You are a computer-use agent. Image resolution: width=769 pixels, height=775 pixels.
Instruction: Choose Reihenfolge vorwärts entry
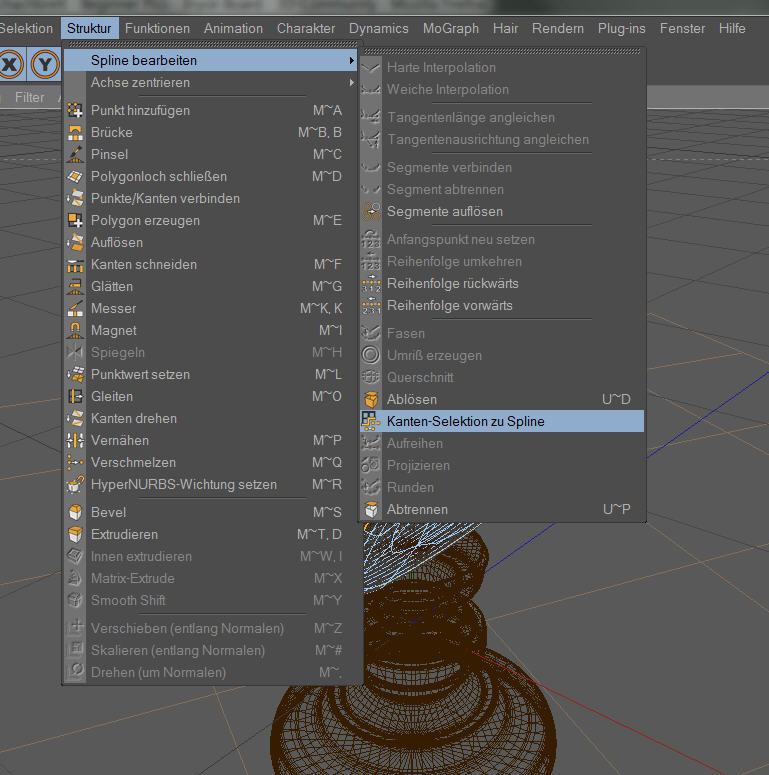pyautogui.click(x=502, y=305)
